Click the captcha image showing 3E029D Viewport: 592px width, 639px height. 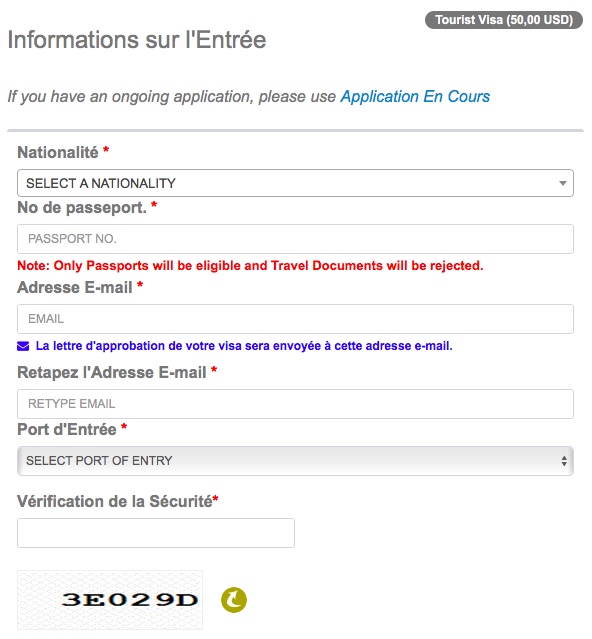tap(110, 600)
